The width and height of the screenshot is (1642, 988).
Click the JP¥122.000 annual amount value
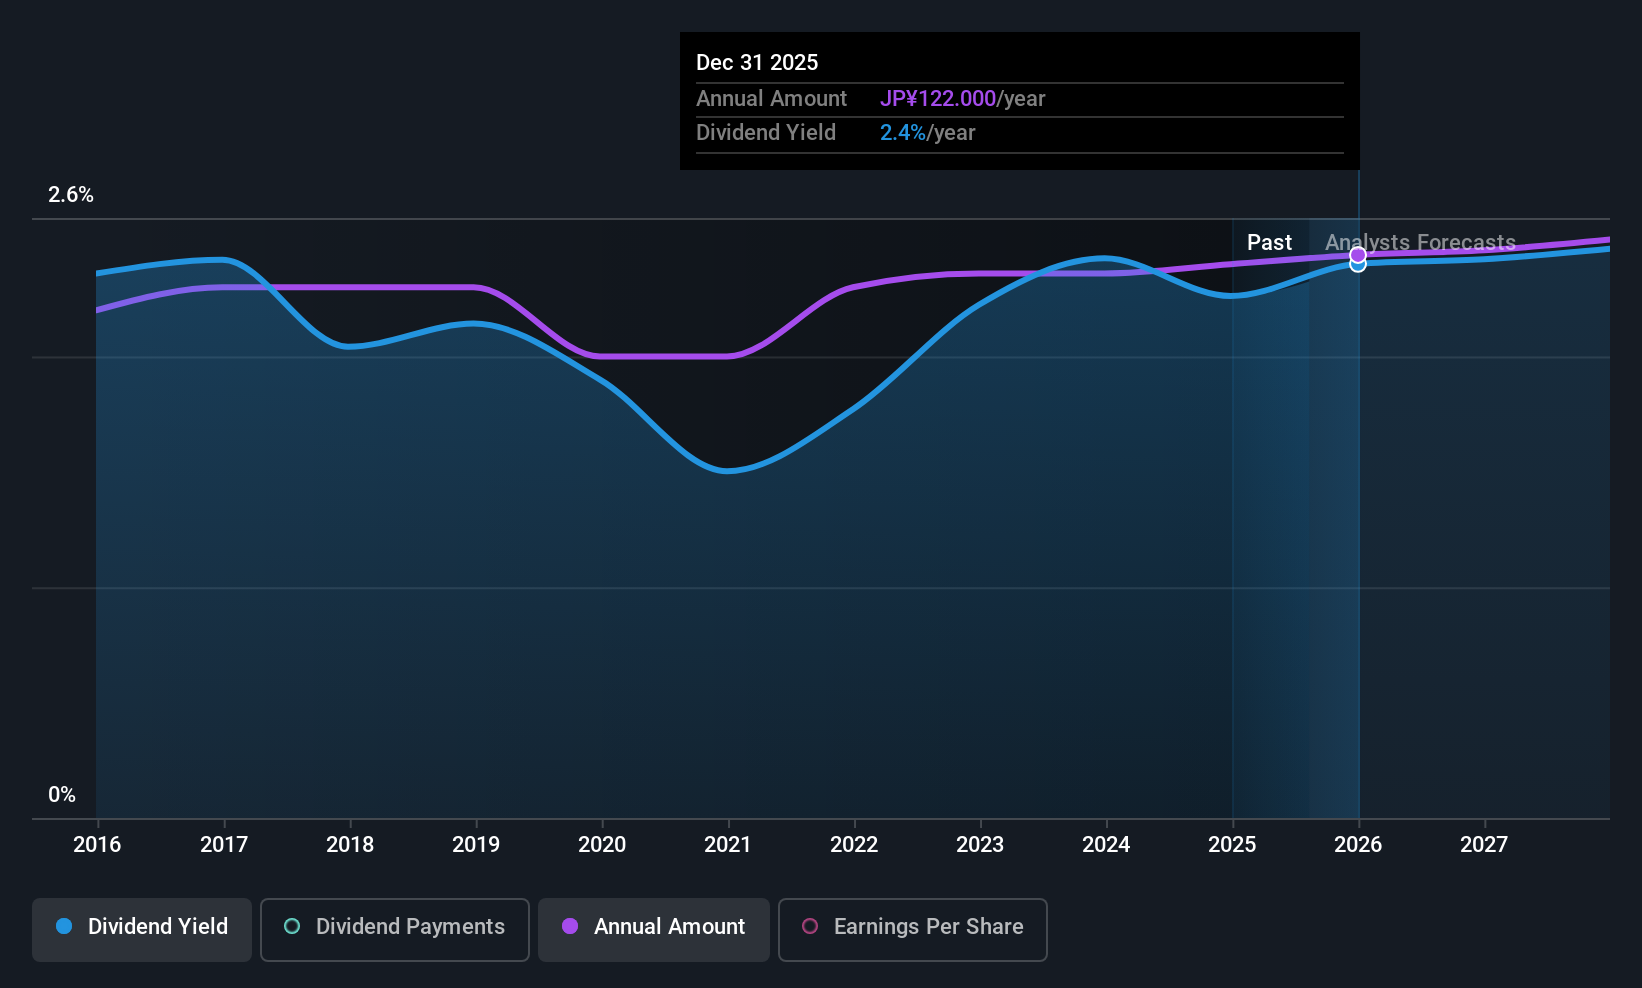(938, 99)
